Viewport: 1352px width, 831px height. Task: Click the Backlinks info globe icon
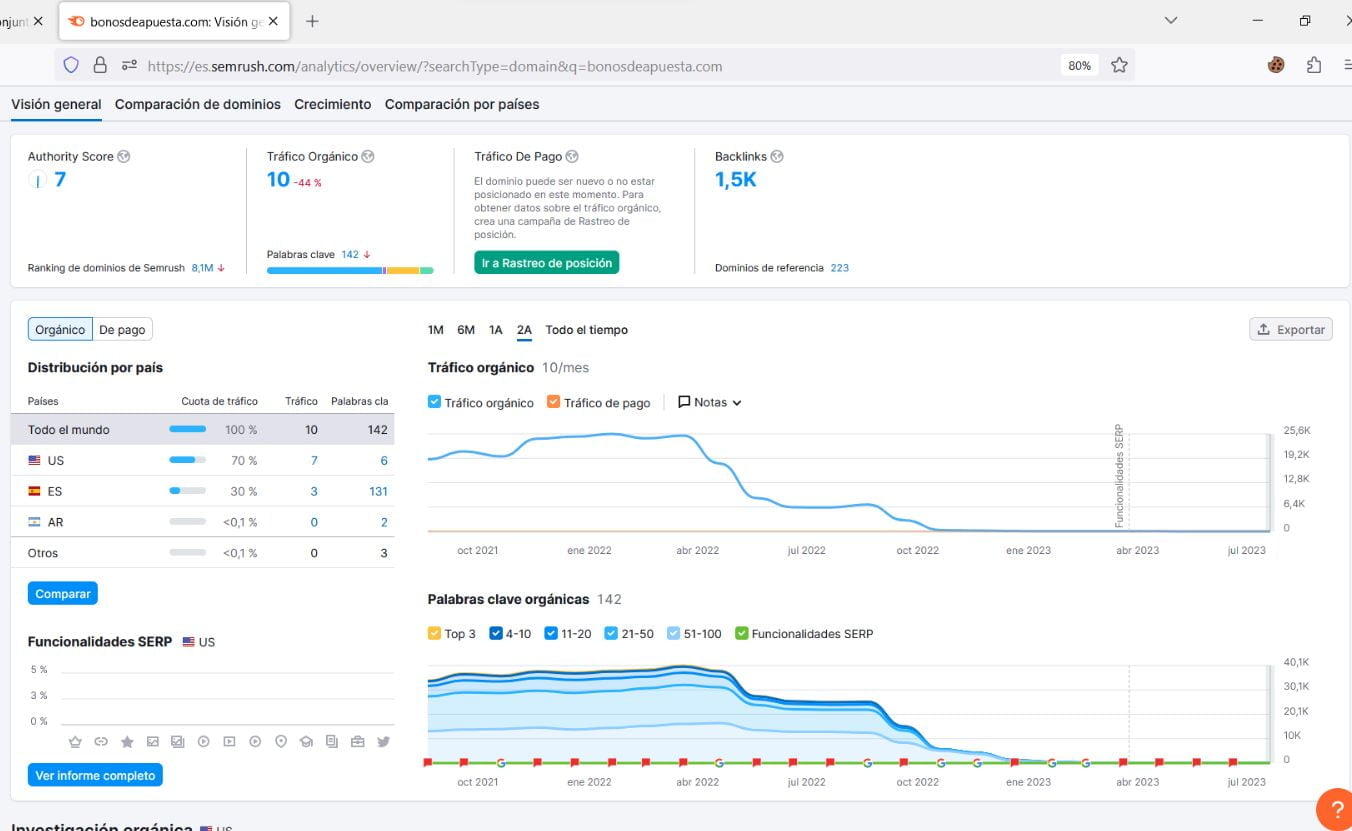(x=777, y=156)
